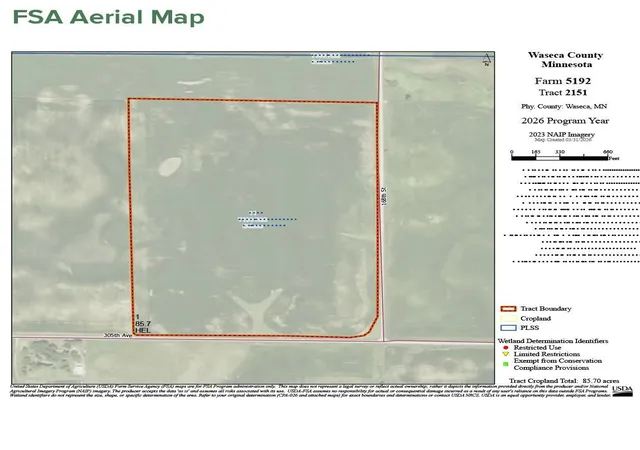
Task: Click the Limited Restrictions legend text
Action: point(547,354)
